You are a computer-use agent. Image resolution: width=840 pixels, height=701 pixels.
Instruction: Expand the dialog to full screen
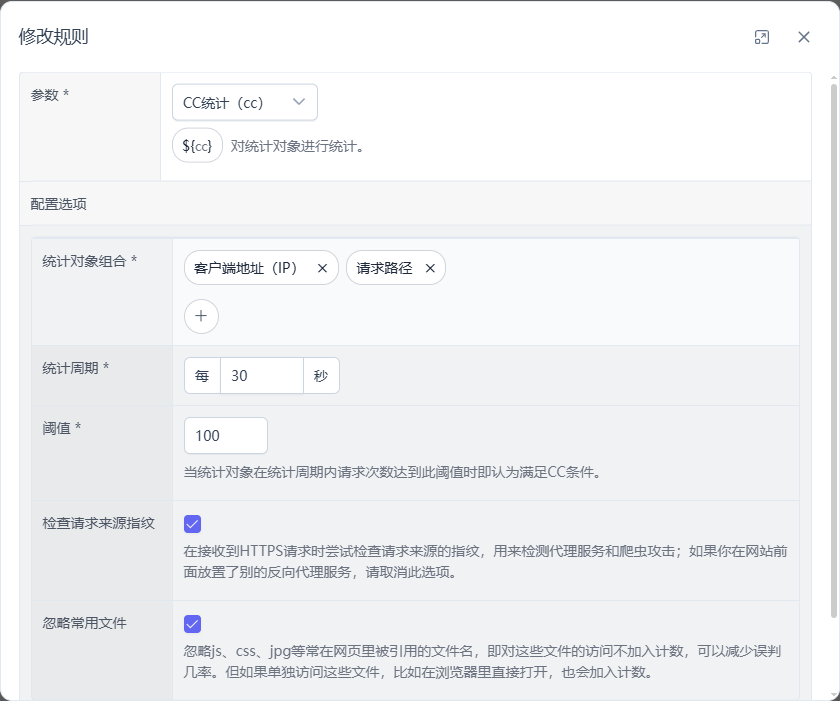(x=761, y=37)
